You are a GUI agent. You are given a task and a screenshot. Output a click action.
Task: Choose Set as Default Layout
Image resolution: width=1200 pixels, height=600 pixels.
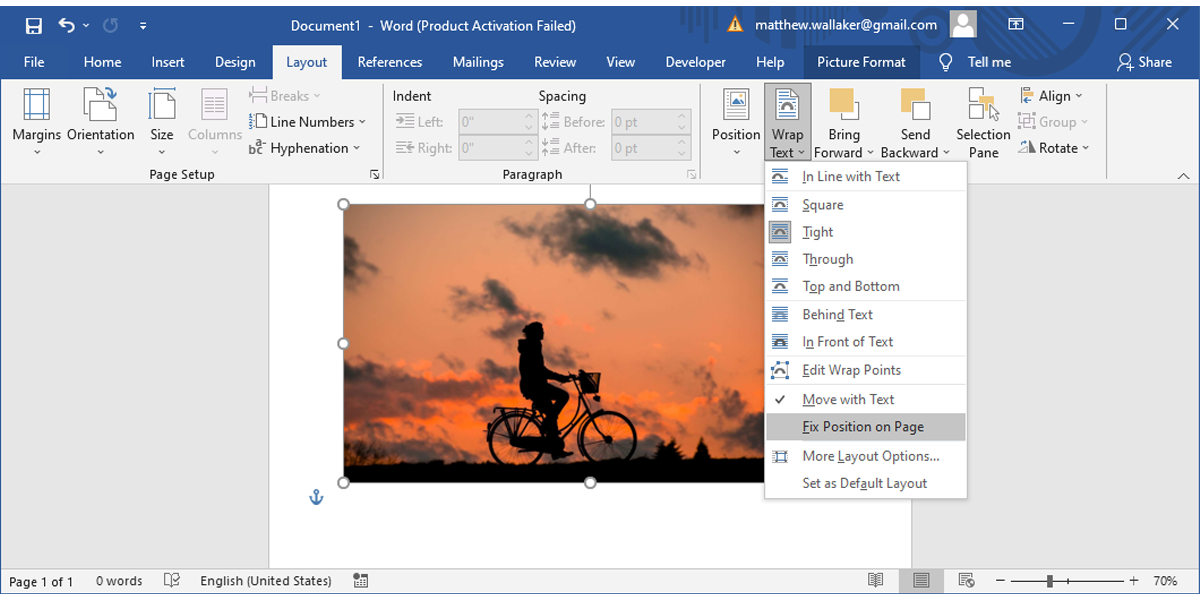[x=866, y=483]
